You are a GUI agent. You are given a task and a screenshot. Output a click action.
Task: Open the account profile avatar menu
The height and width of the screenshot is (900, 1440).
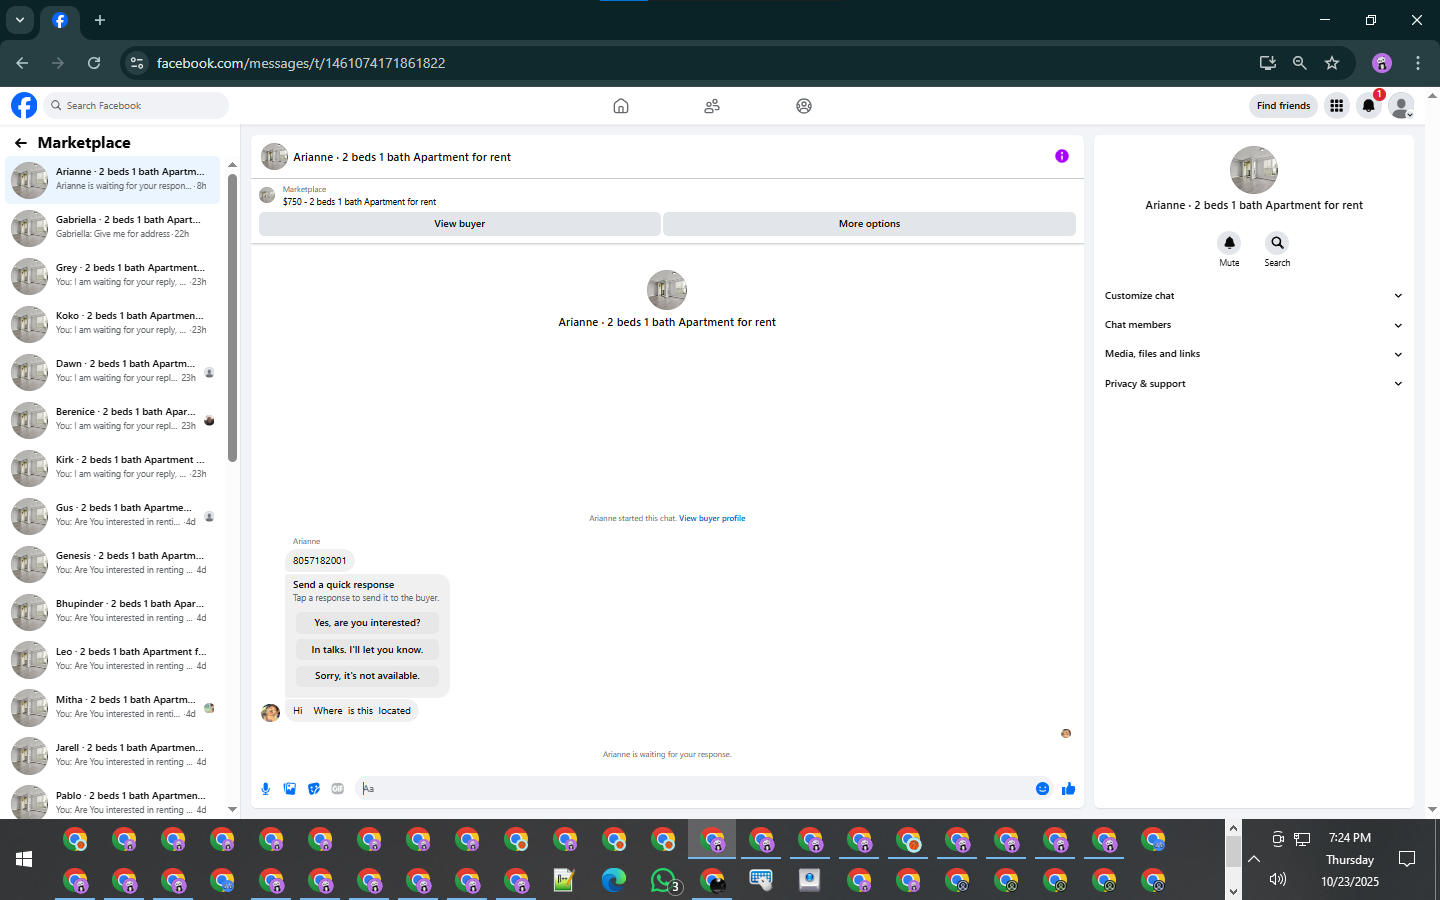click(1402, 106)
